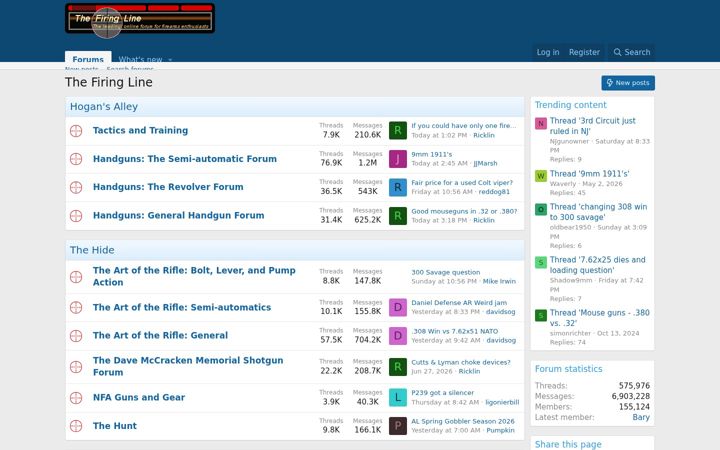Image resolution: width=720 pixels, height=450 pixels.
Task: Expand the What's new dropdown arrow
Action: (170, 60)
